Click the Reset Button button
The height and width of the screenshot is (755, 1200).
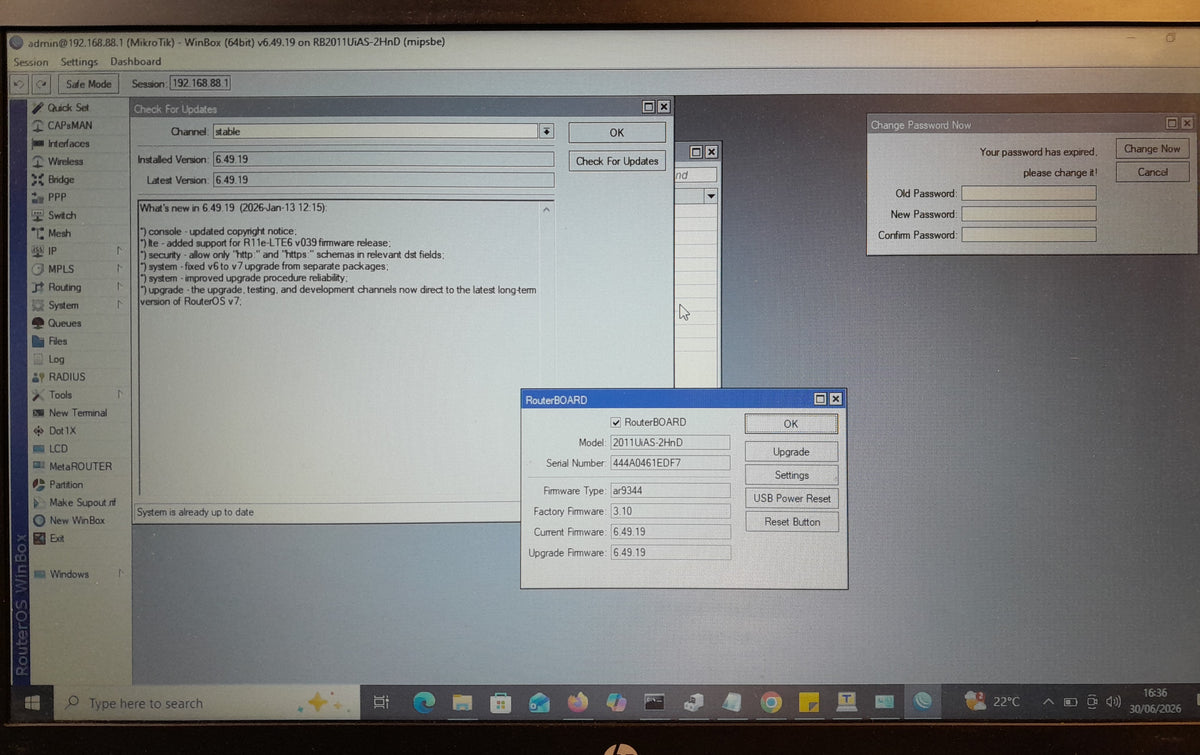click(791, 521)
